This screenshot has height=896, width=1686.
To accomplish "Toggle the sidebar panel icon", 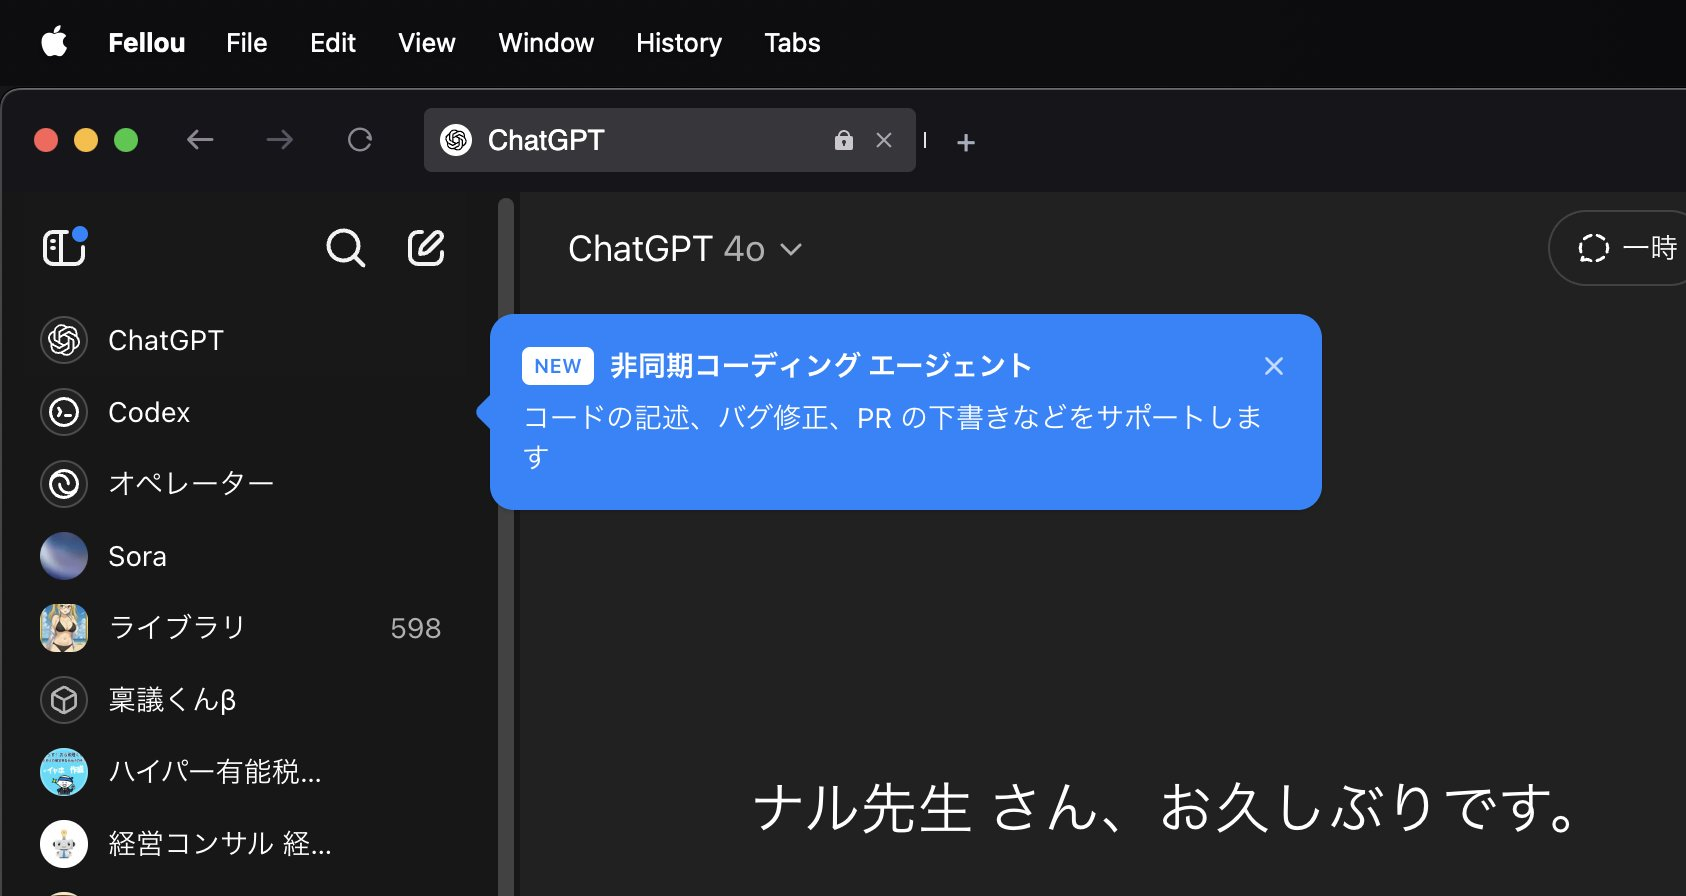I will [64, 247].
